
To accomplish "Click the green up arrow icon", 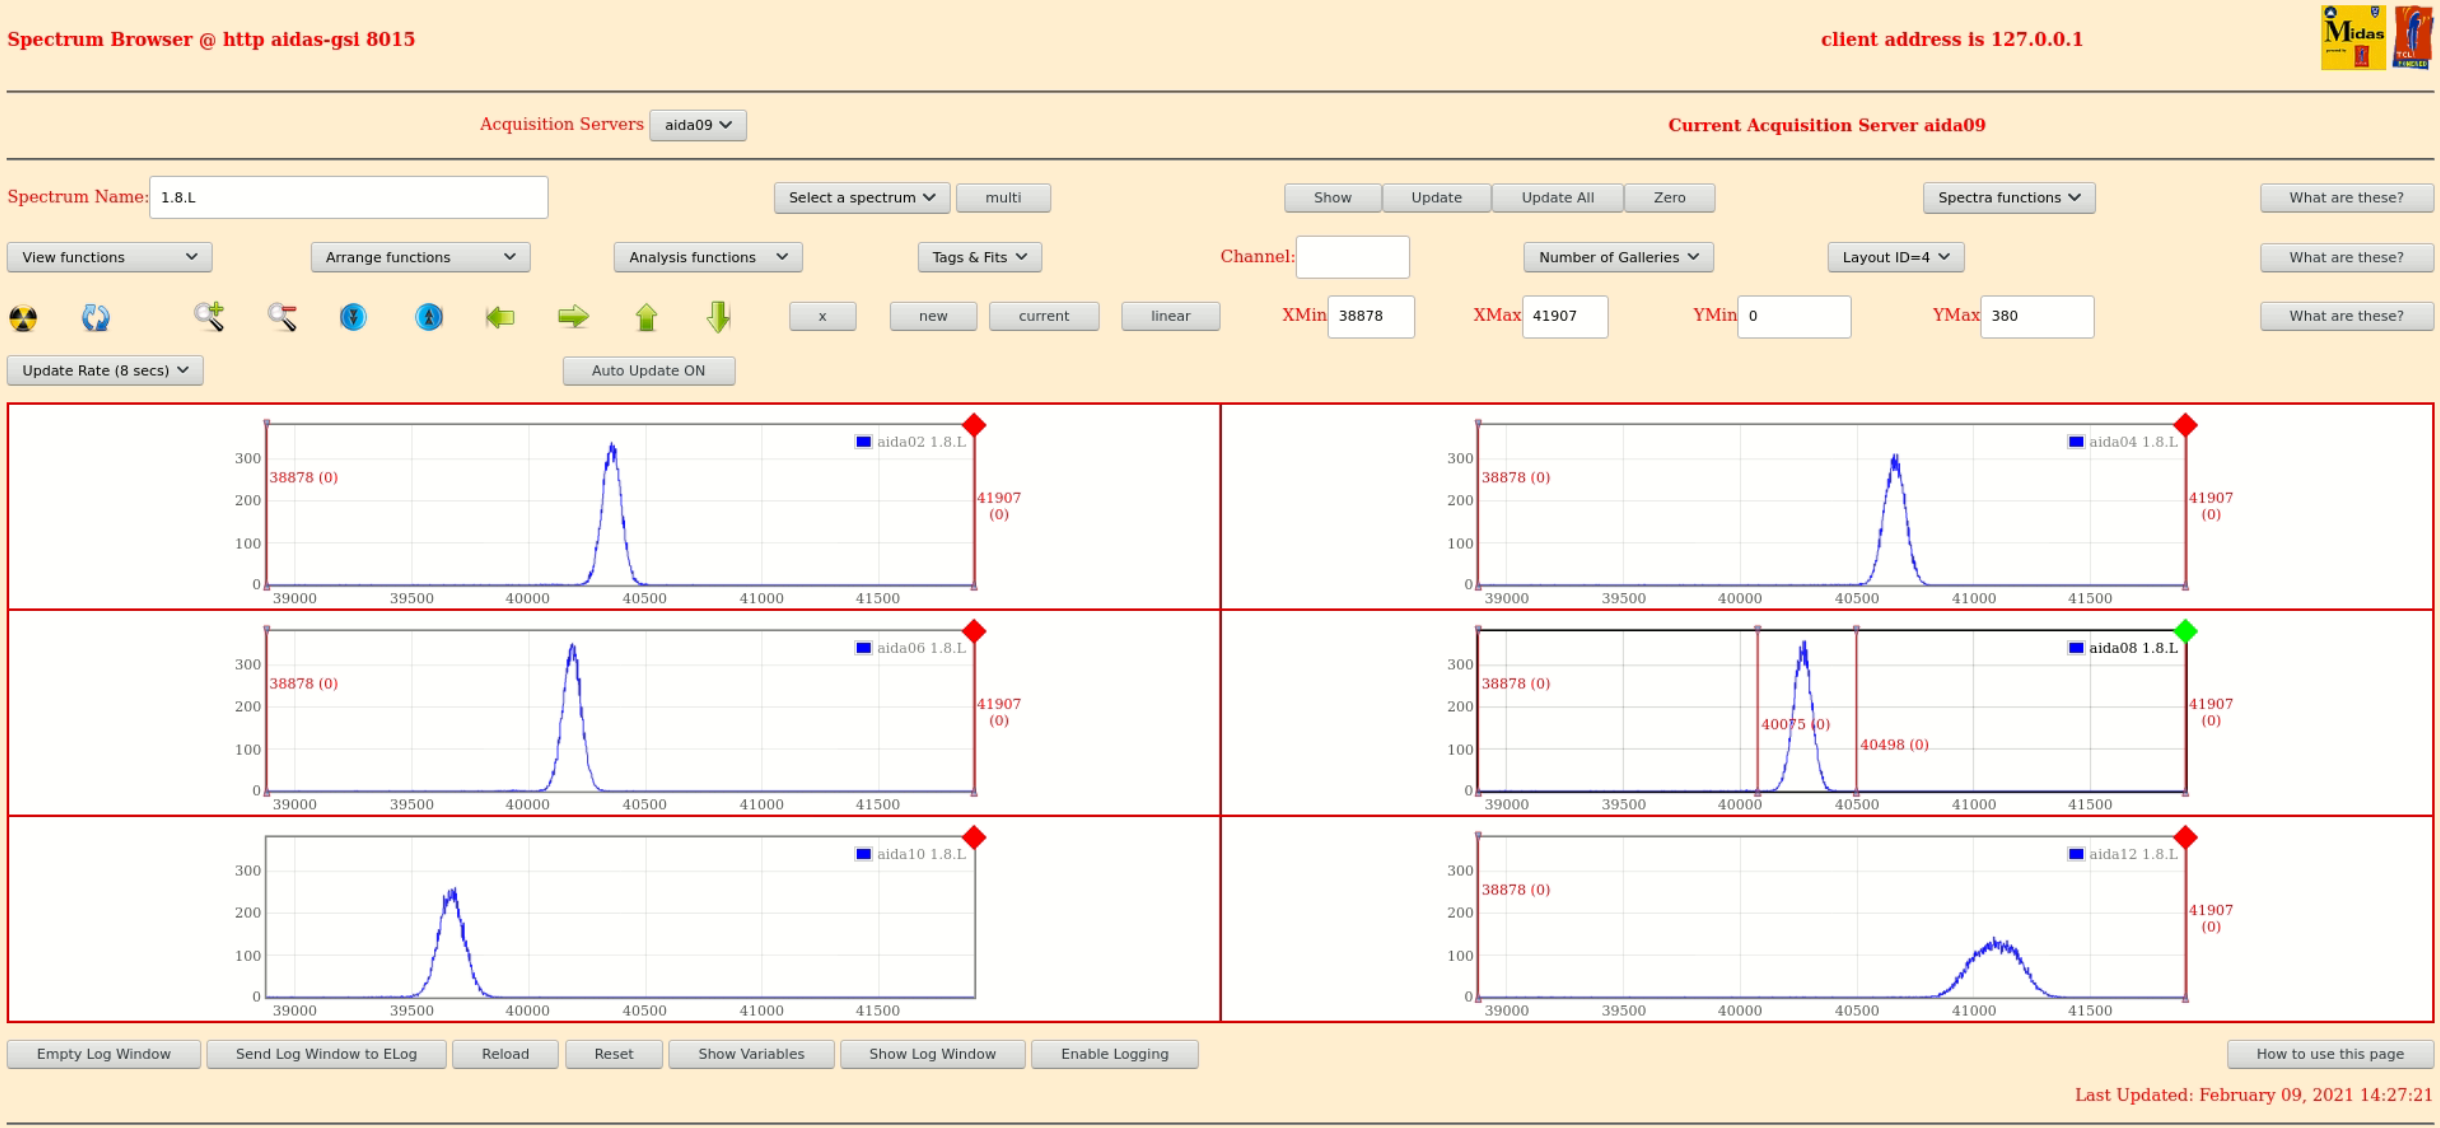I will (x=646, y=317).
